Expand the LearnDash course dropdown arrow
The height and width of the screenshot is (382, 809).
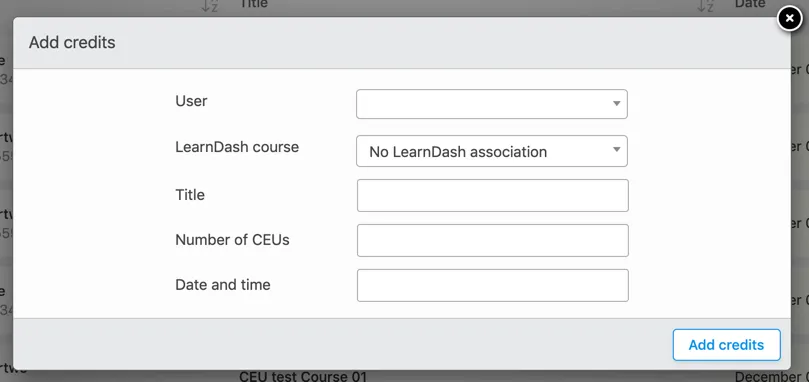[x=616, y=150]
